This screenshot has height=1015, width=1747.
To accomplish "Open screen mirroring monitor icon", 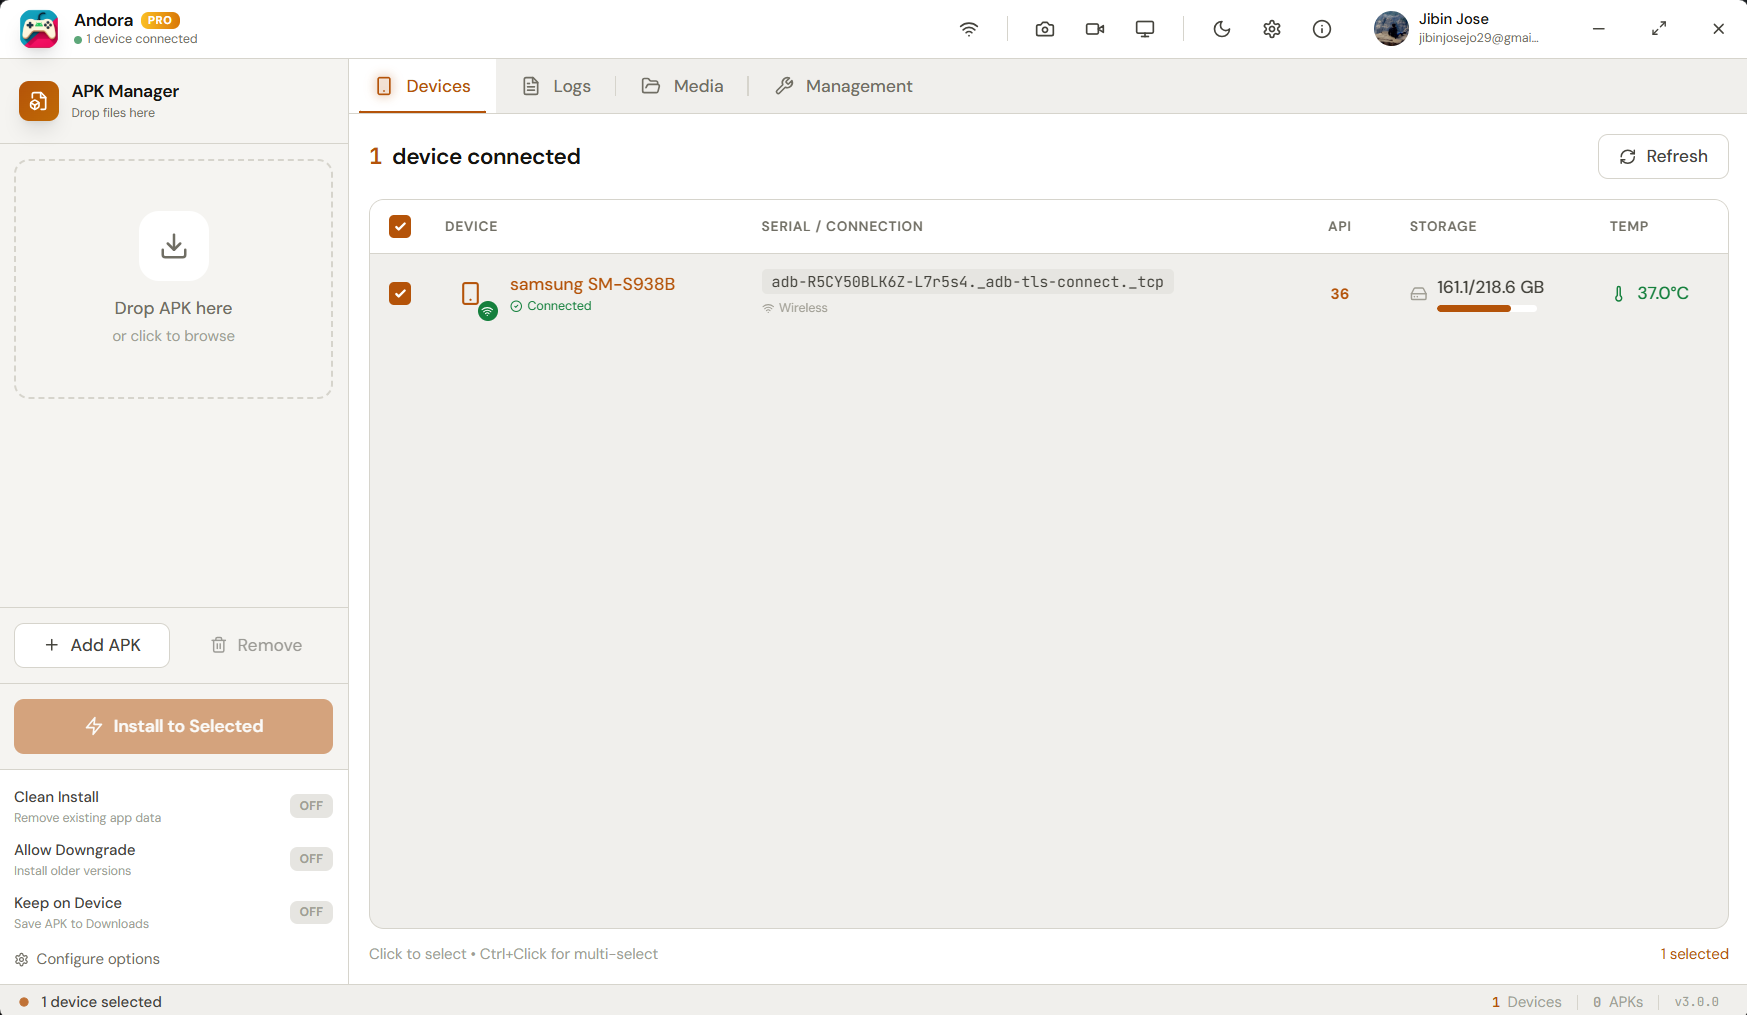I will tap(1144, 29).
